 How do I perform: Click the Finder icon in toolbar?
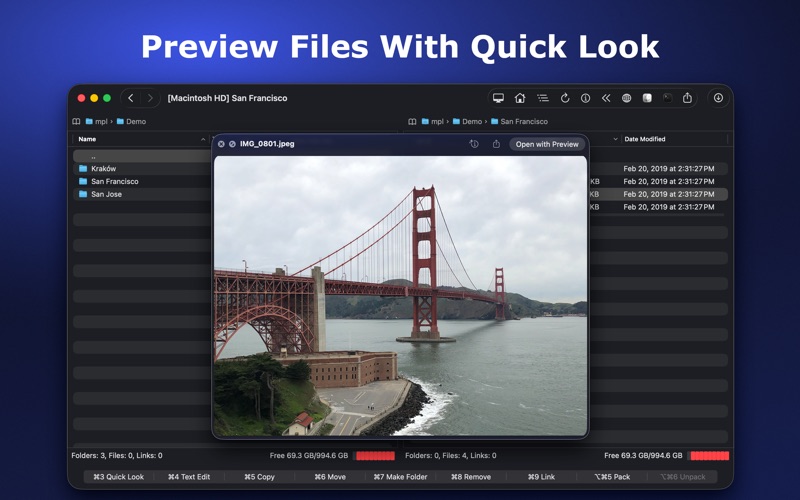coord(647,98)
